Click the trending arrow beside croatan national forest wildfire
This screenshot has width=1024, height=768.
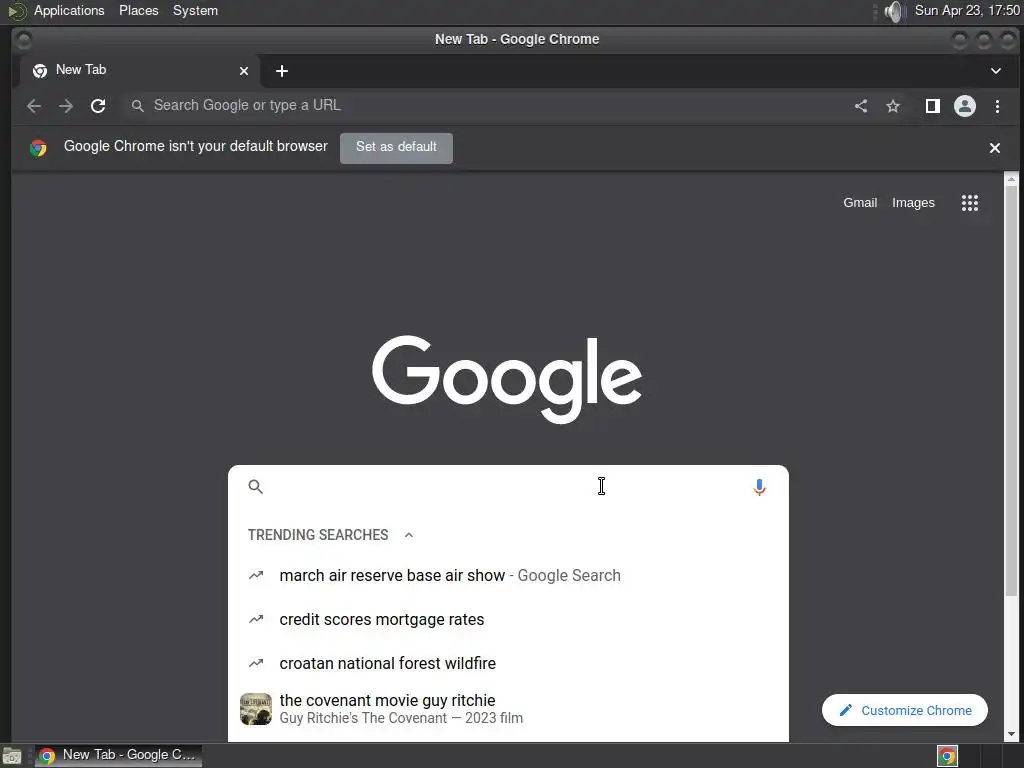256,663
